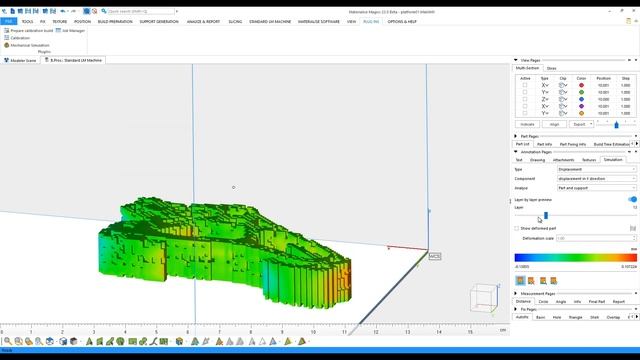Click the Align button
This screenshot has height=360, width=640.
(x=554, y=124)
